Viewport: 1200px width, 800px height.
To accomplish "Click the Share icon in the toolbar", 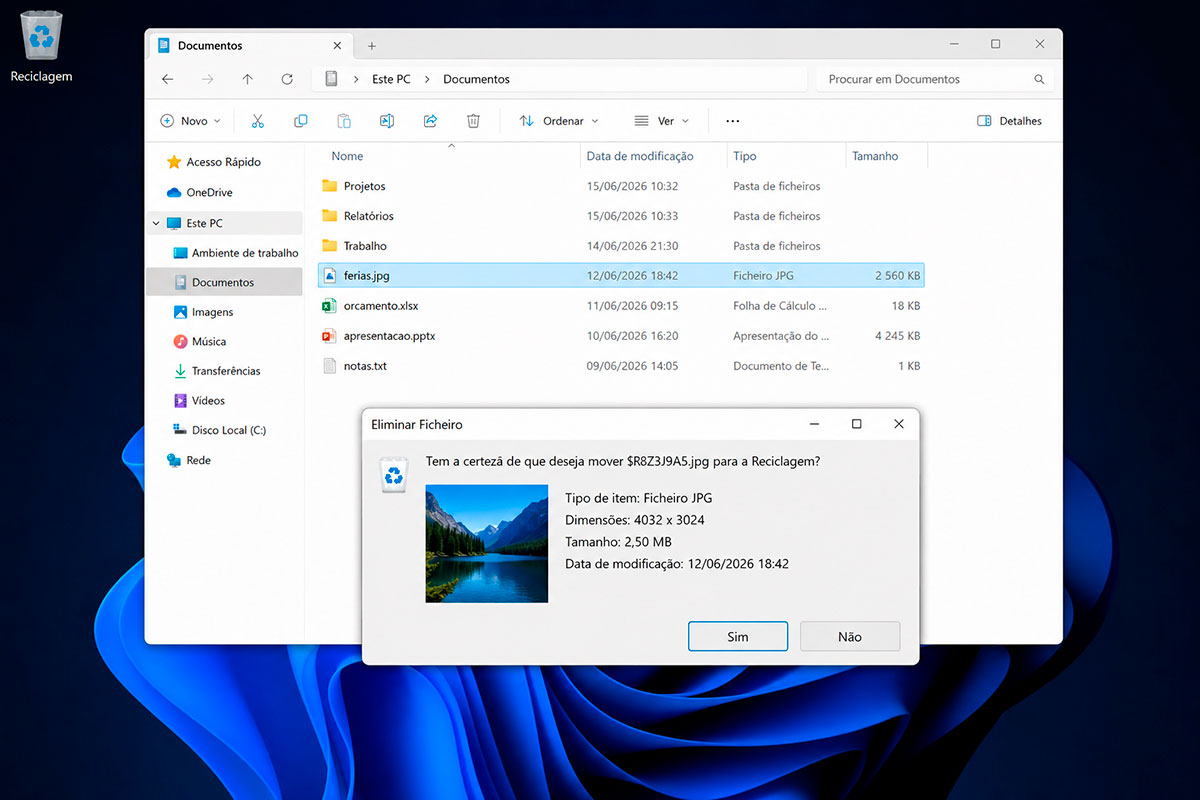I will coord(431,121).
